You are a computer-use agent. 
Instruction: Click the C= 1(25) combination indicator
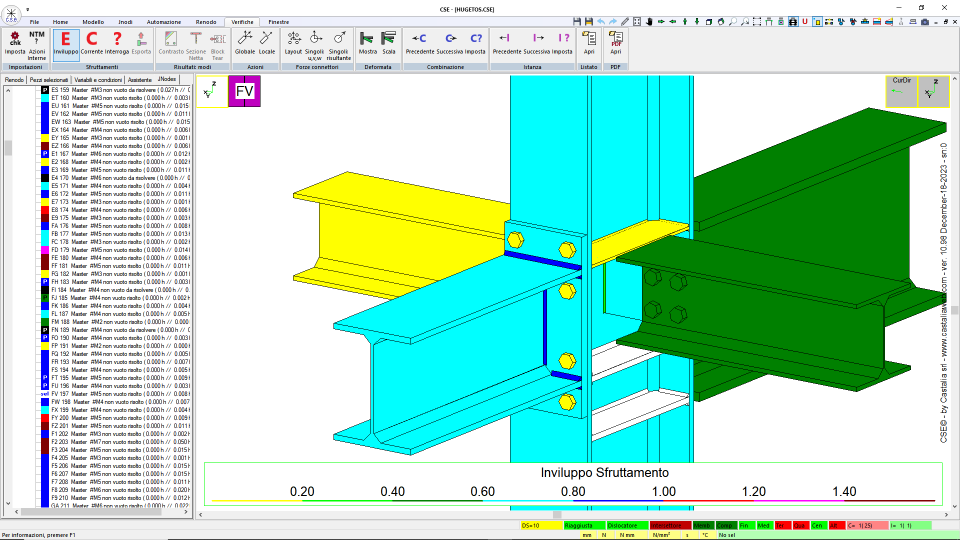[x=868, y=526]
